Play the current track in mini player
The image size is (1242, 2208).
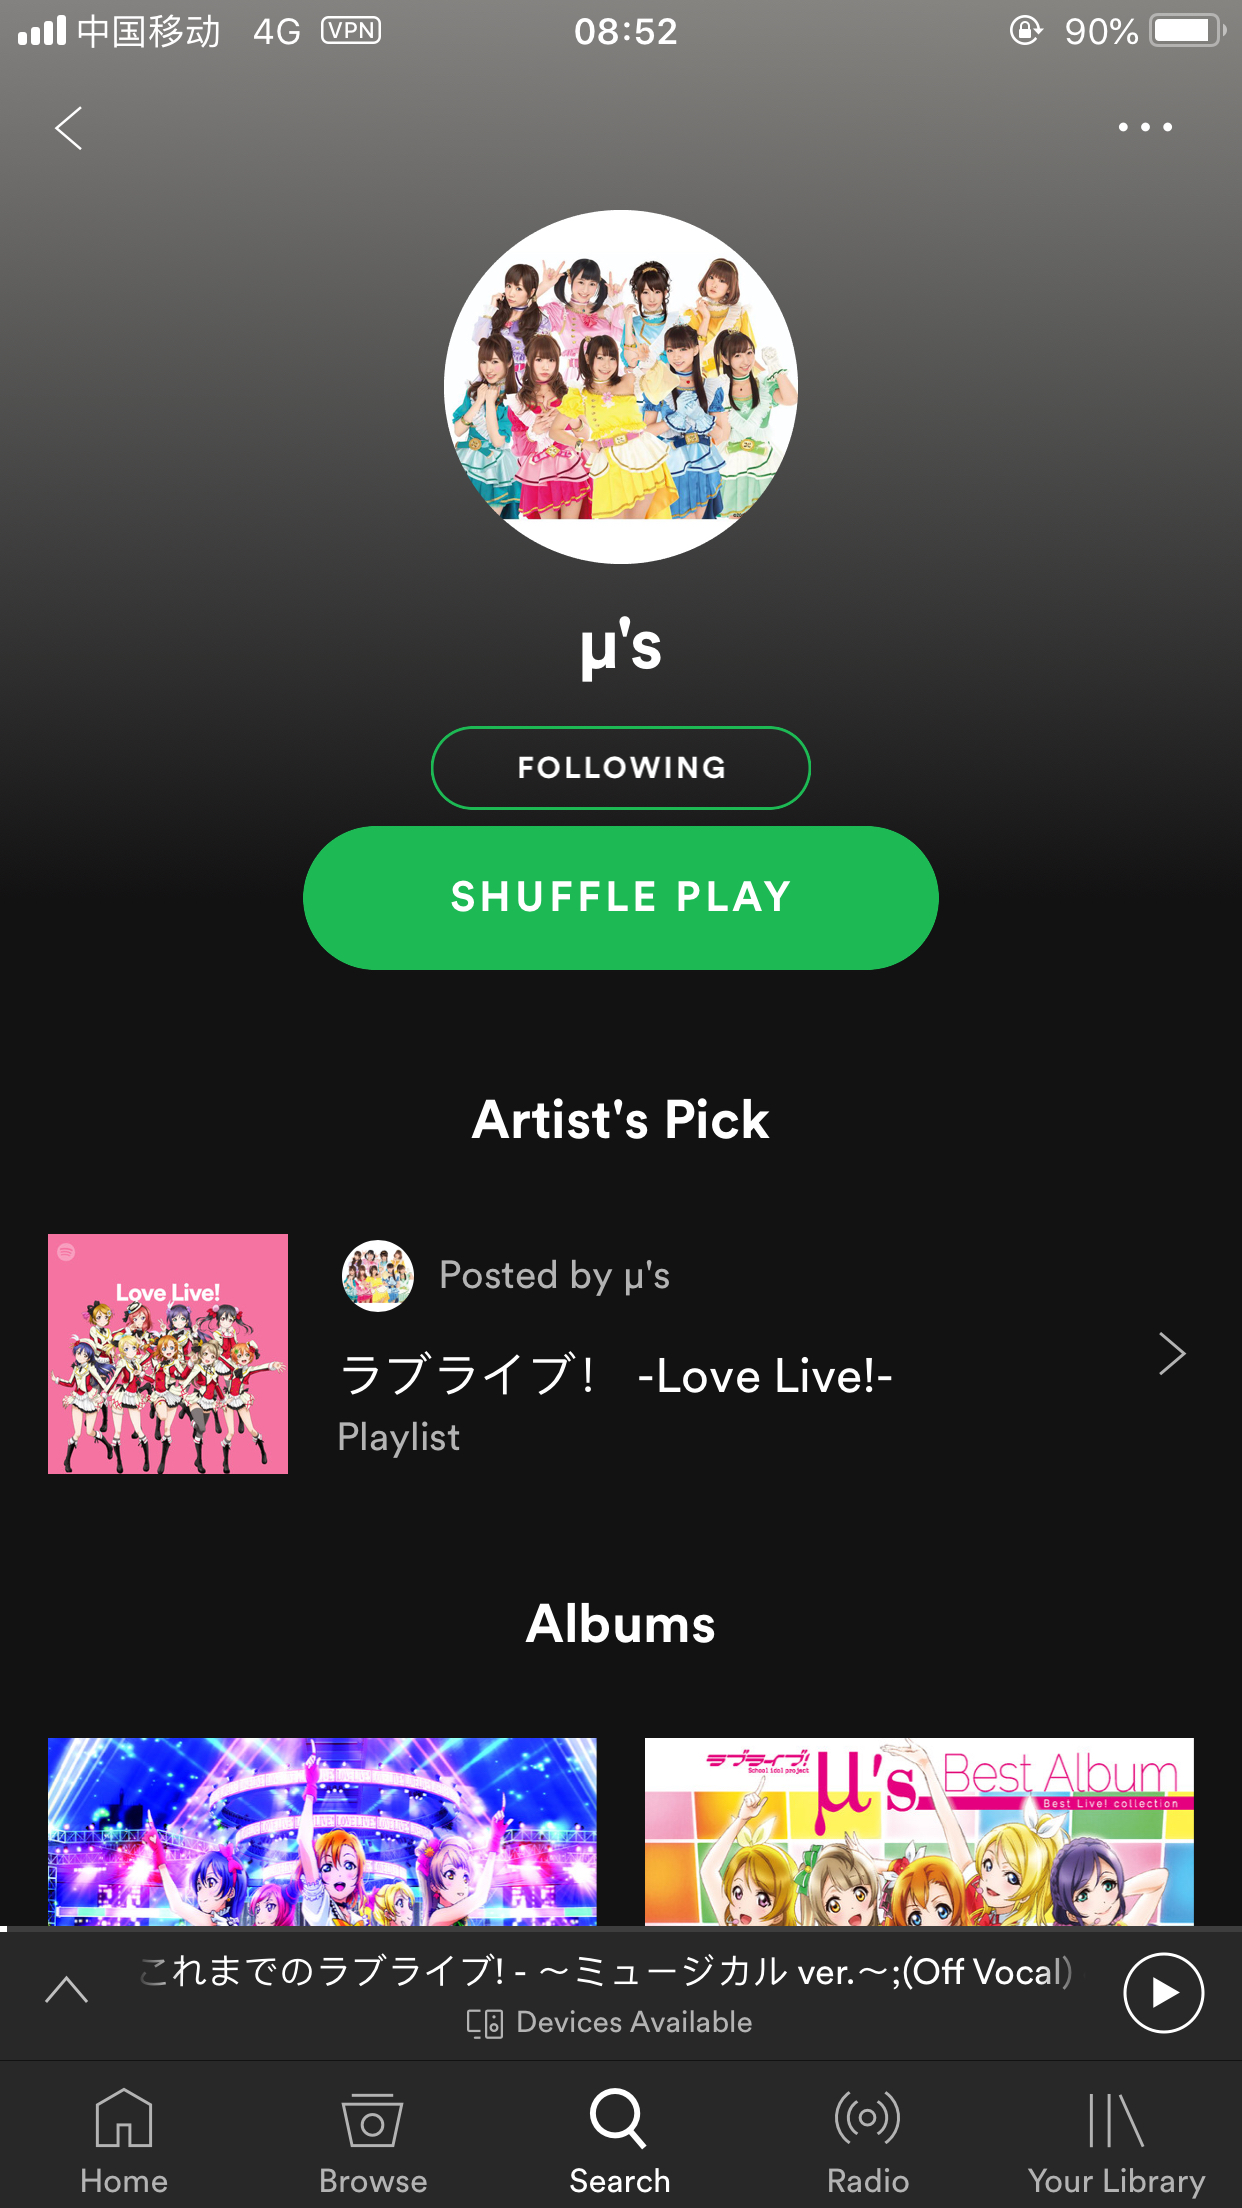(1163, 1992)
